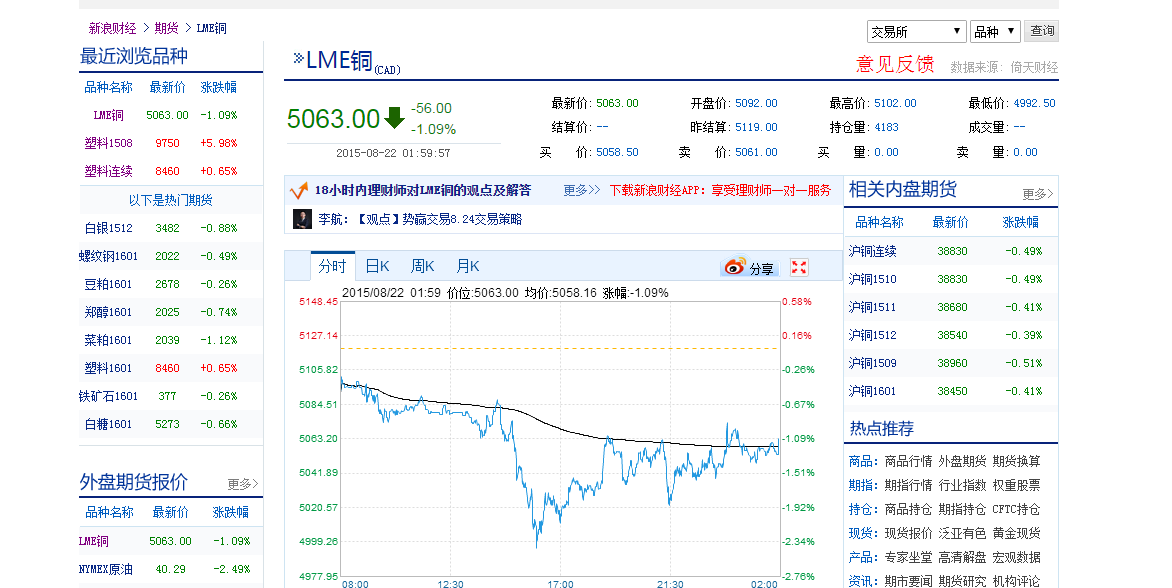Open 白银1512 hot futures row

click(108, 228)
